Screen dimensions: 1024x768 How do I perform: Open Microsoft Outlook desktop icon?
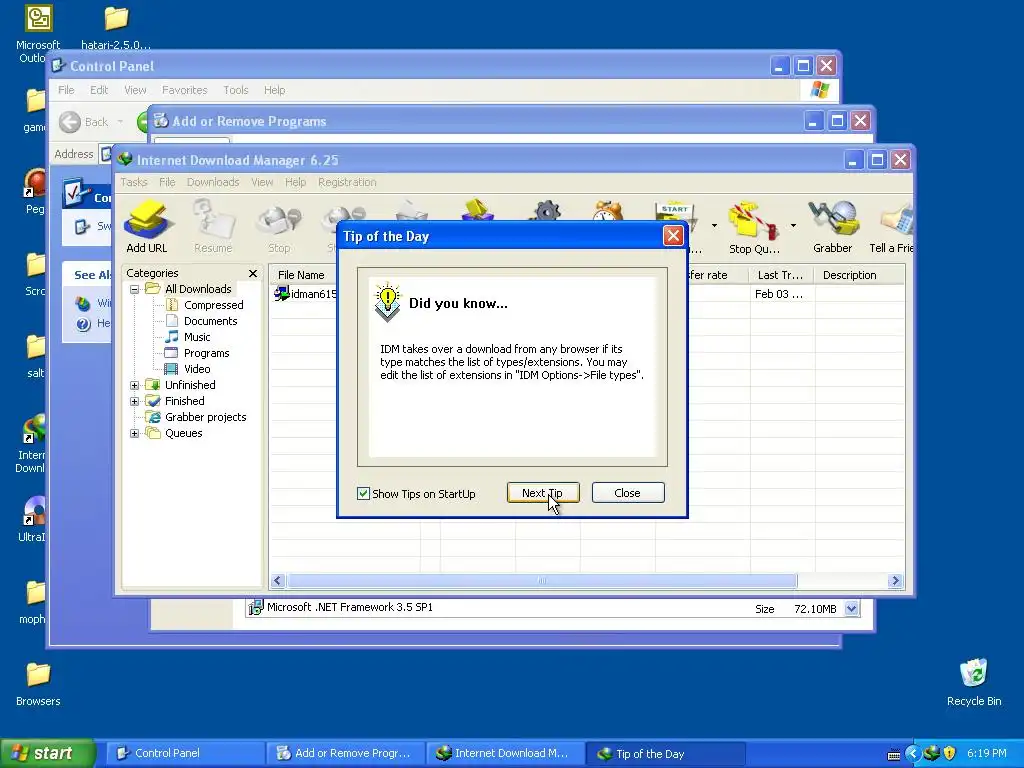click(x=38, y=34)
